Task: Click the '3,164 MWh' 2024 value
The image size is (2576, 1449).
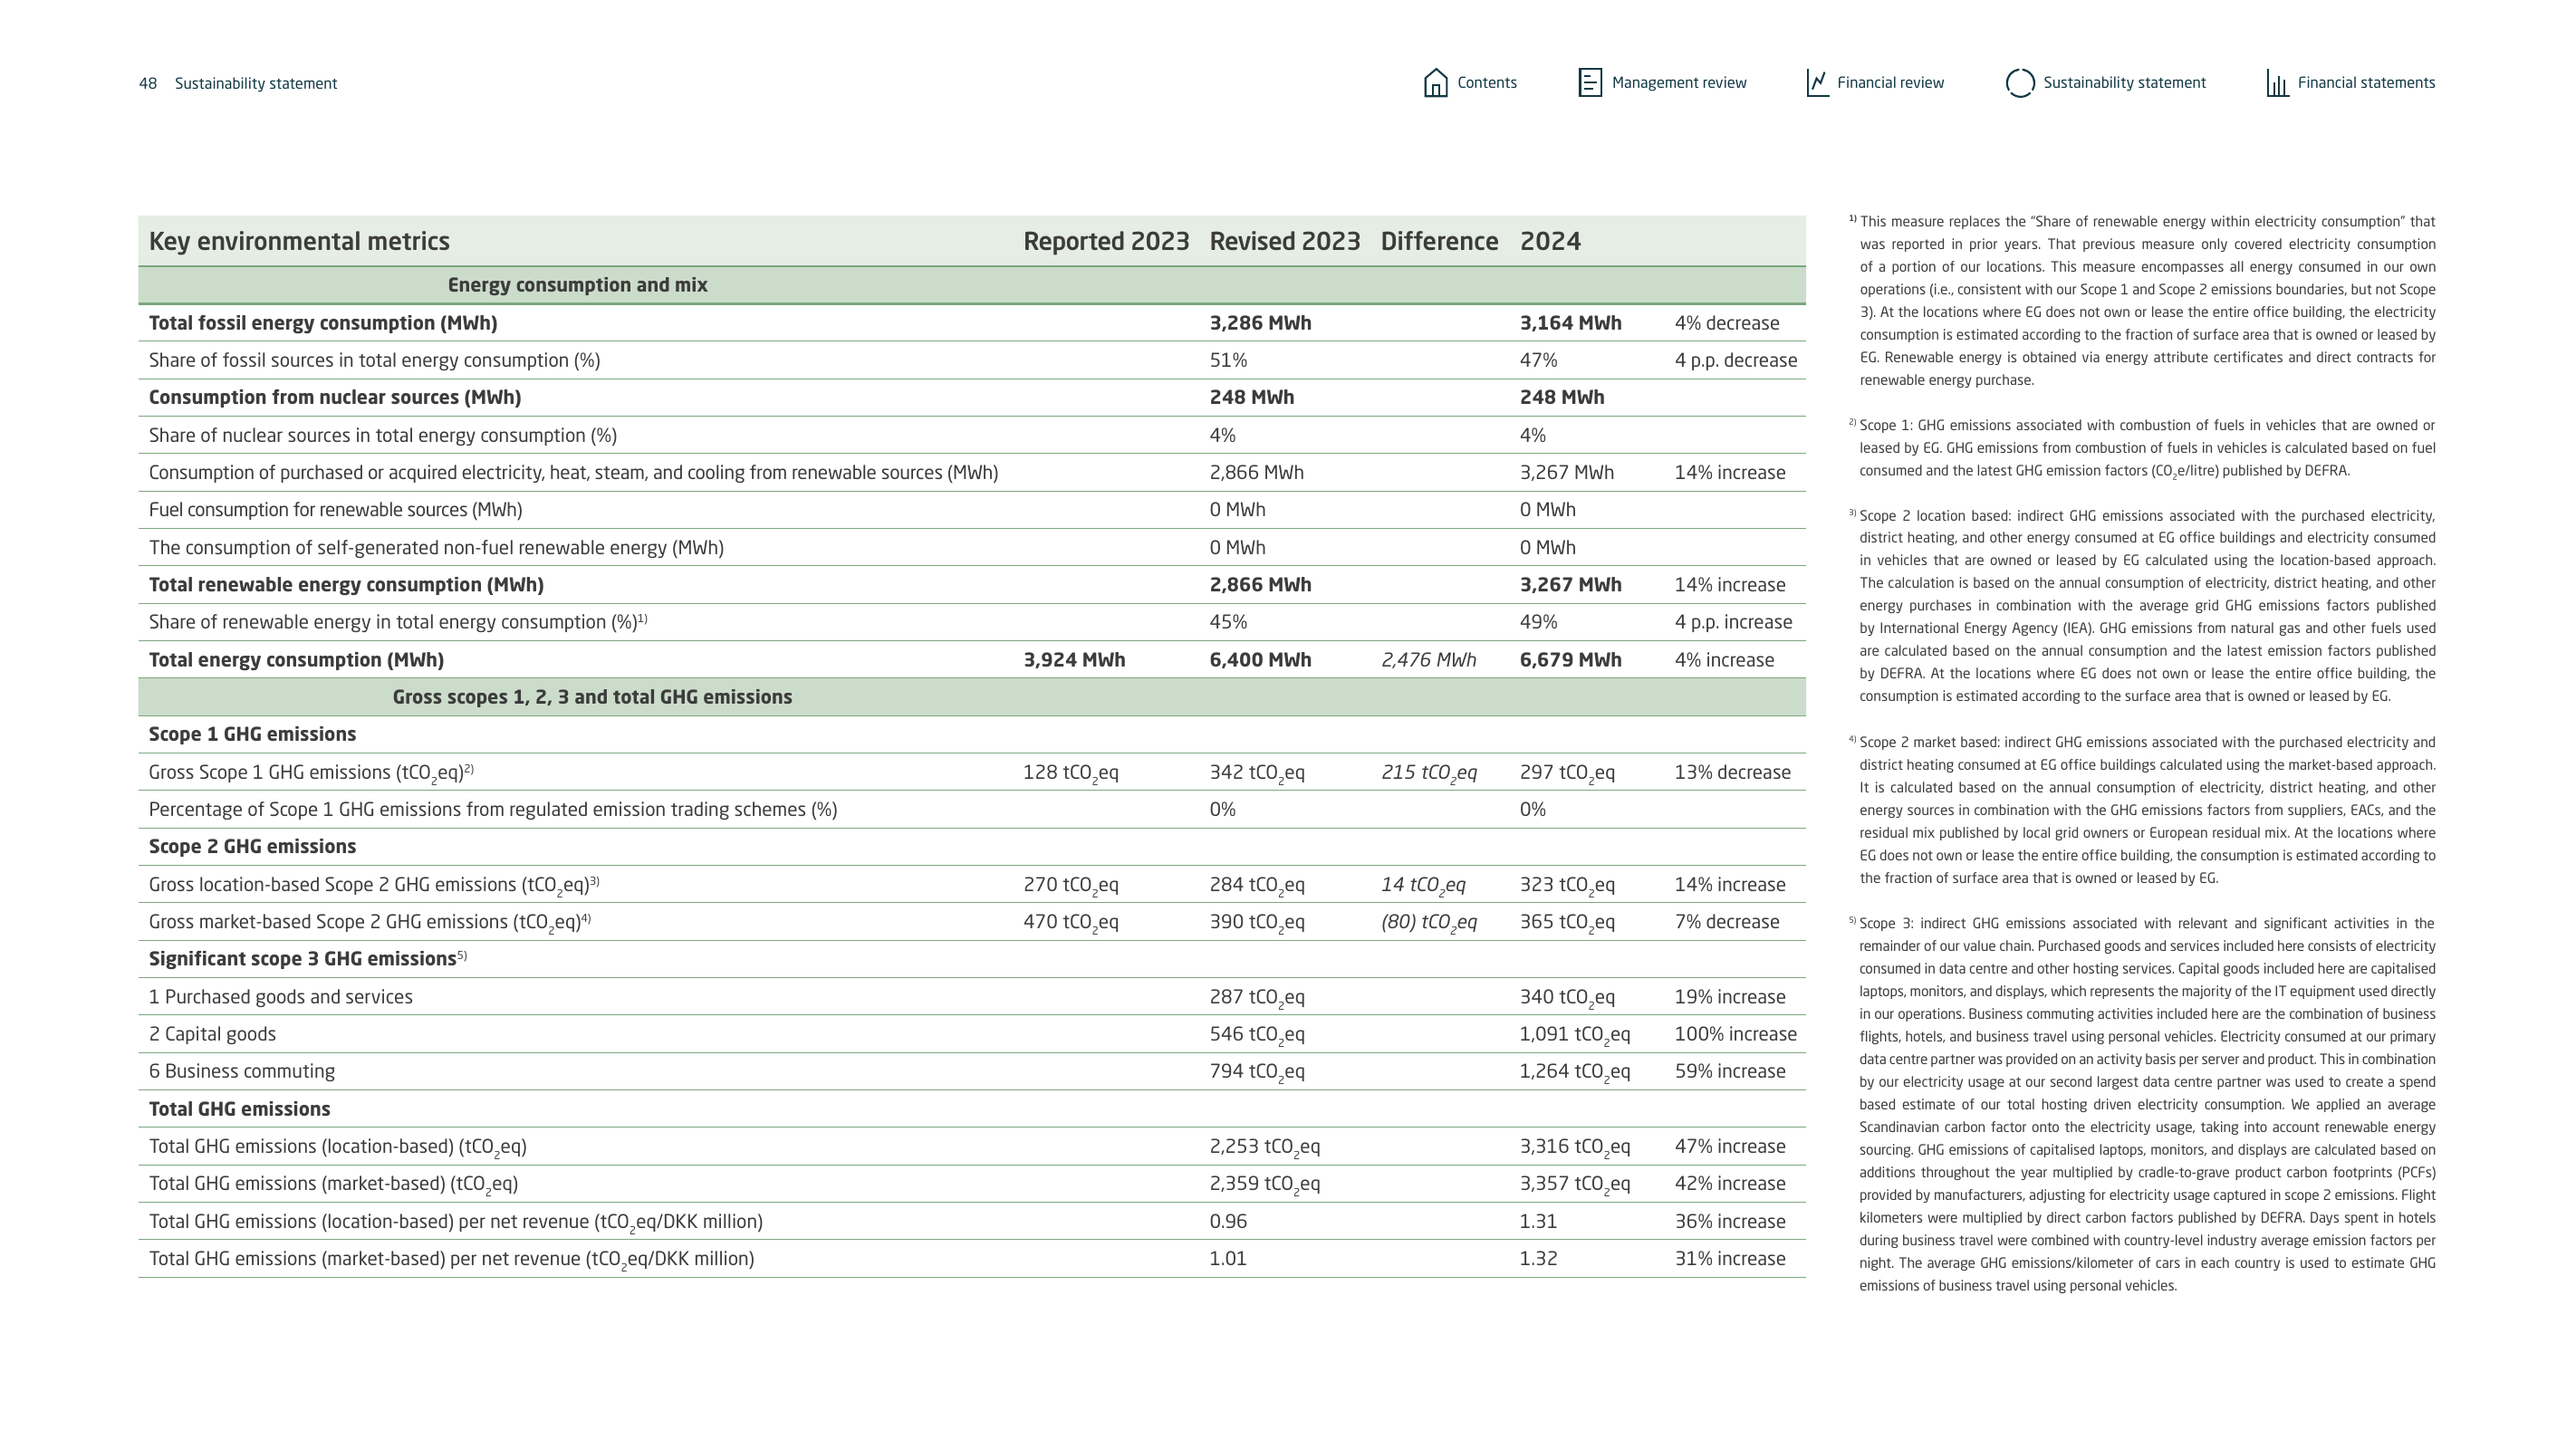Action: pyautogui.click(x=1570, y=323)
